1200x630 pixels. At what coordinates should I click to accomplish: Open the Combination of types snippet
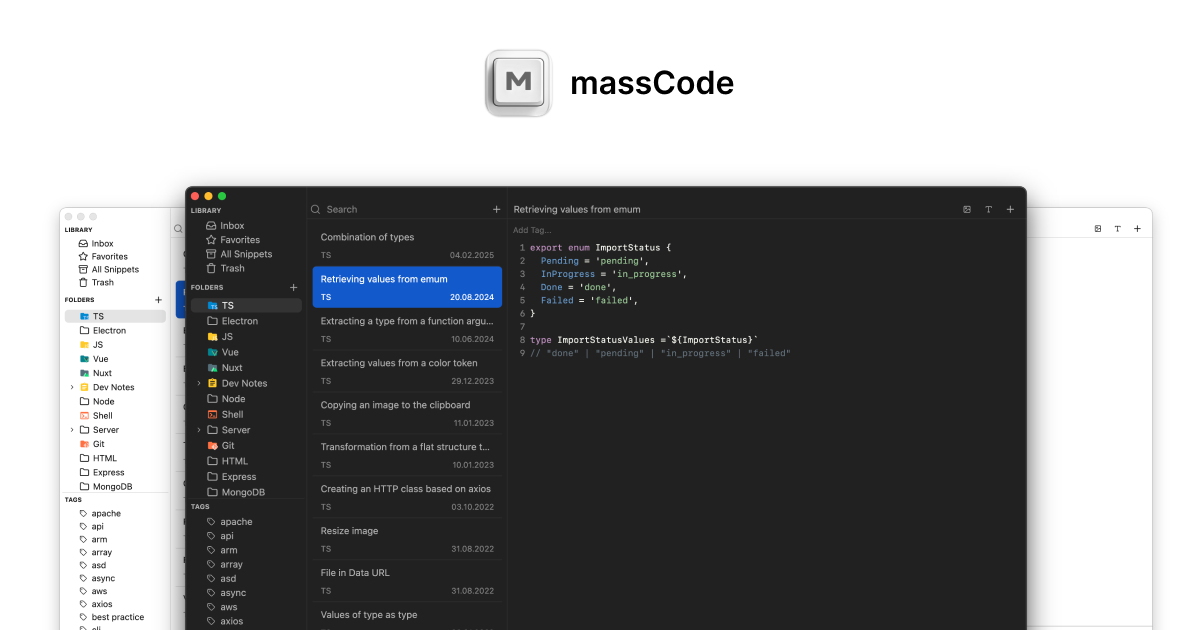click(x=407, y=245)
